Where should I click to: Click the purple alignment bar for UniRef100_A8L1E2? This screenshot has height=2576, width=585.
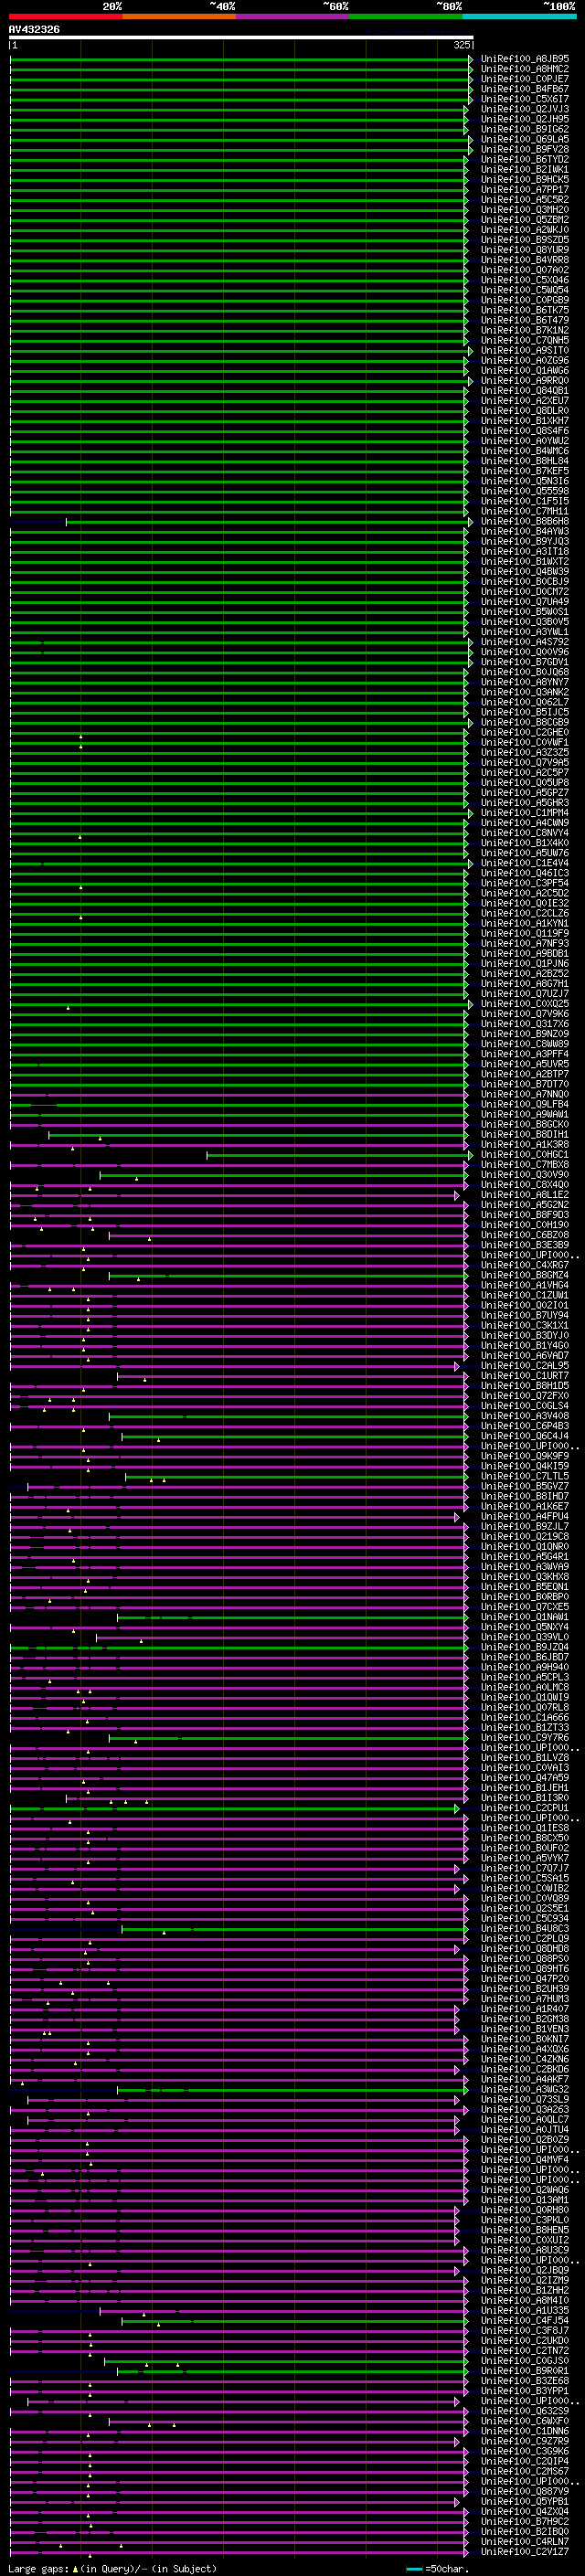pyautogui.click(x=232, y=1195)
